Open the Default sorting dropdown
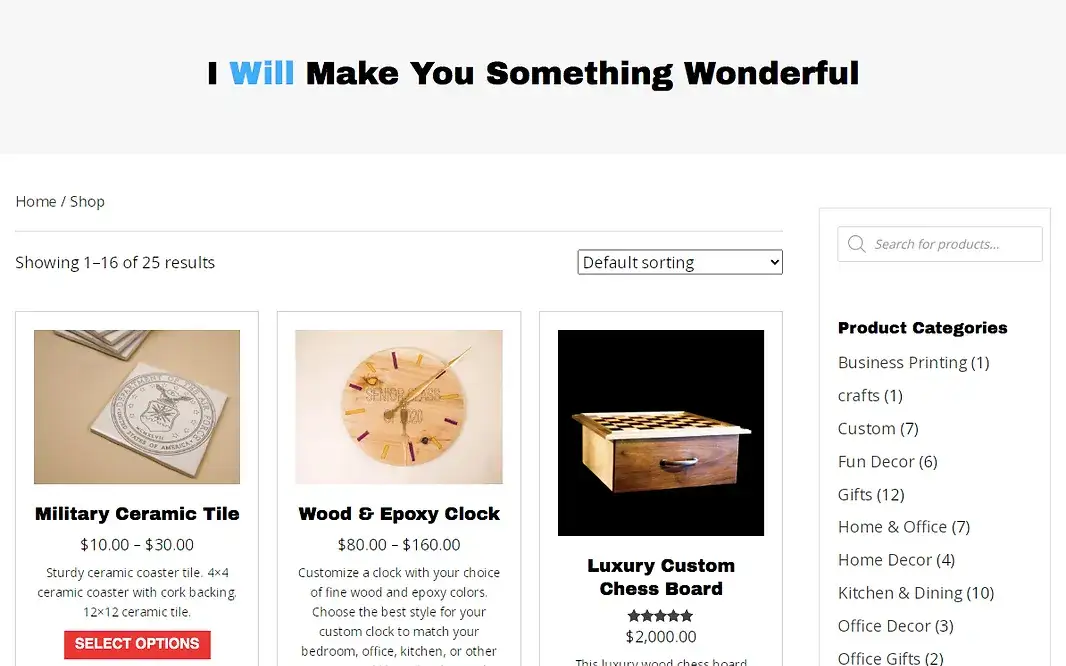 [x=680, y=262]
